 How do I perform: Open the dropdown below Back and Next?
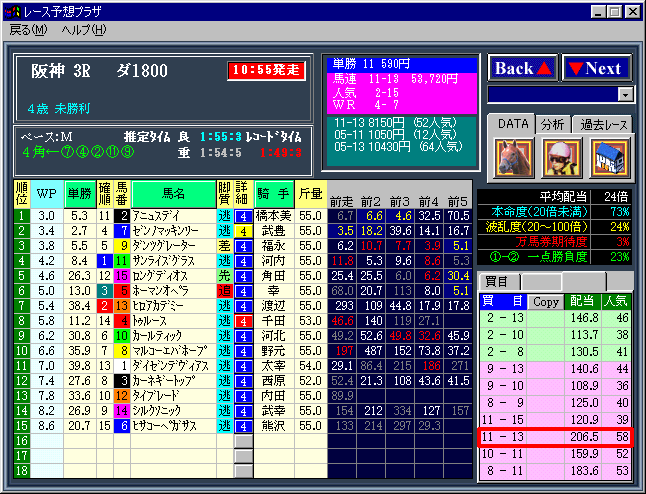click(626, 94)
